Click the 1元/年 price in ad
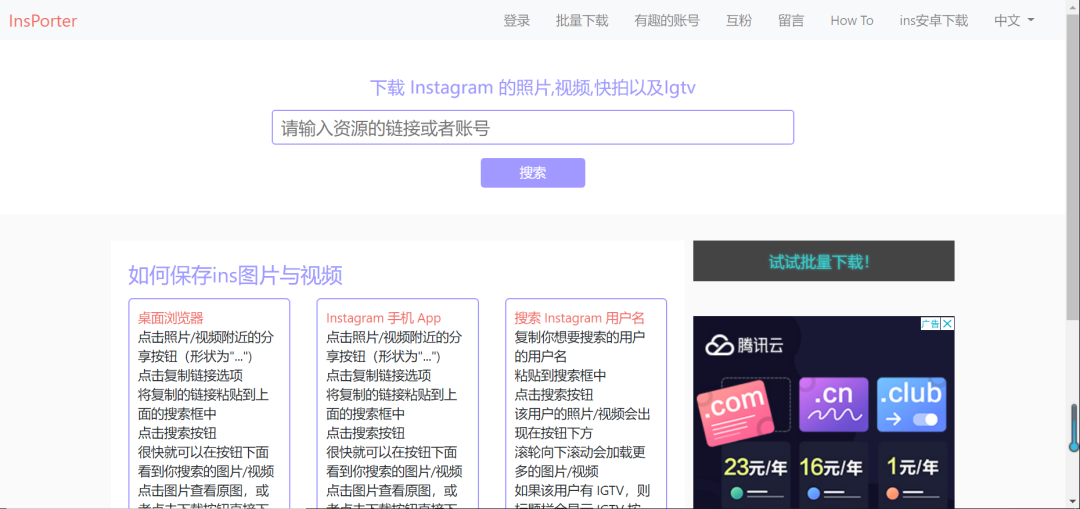This screenshot has height=509, width=1080. (913, 468)
